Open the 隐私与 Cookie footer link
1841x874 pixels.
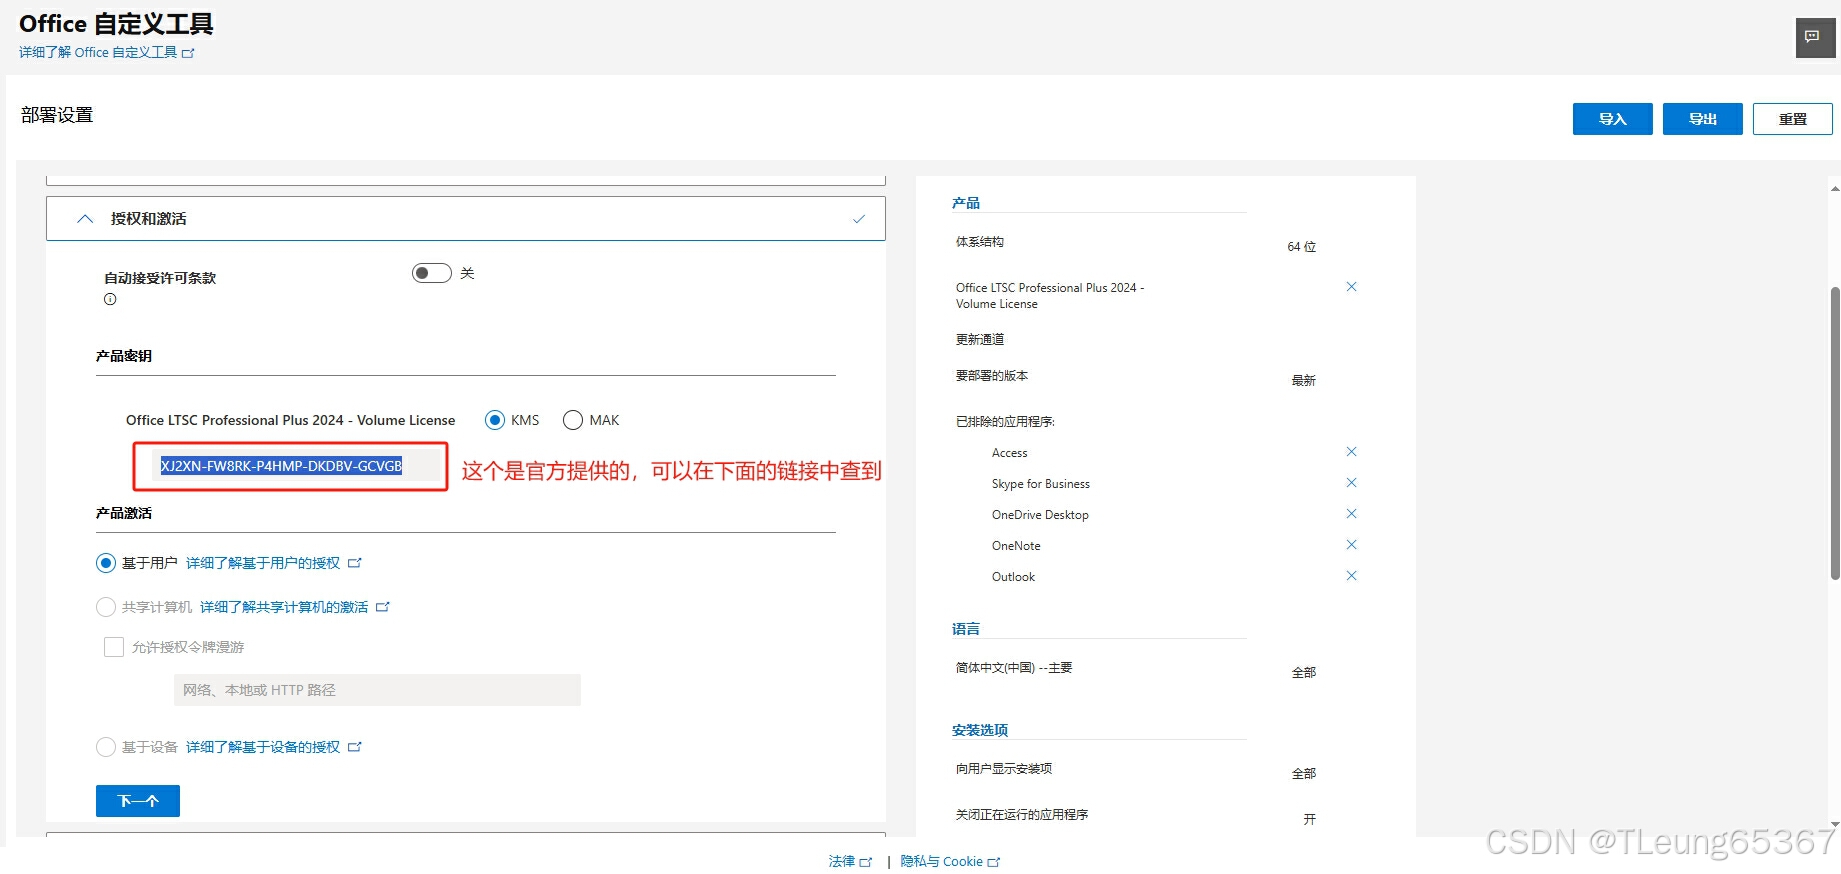tap(950, 861)
